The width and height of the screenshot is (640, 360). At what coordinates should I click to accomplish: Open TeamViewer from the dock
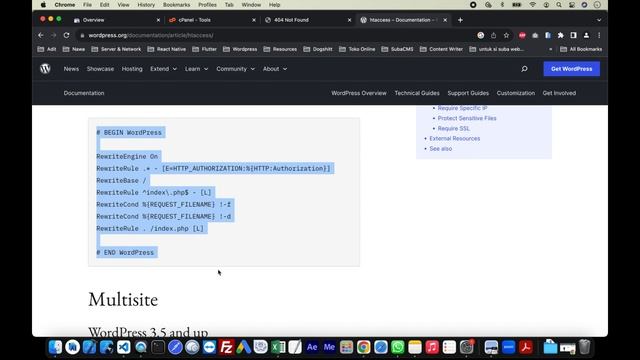click(209, 347)
